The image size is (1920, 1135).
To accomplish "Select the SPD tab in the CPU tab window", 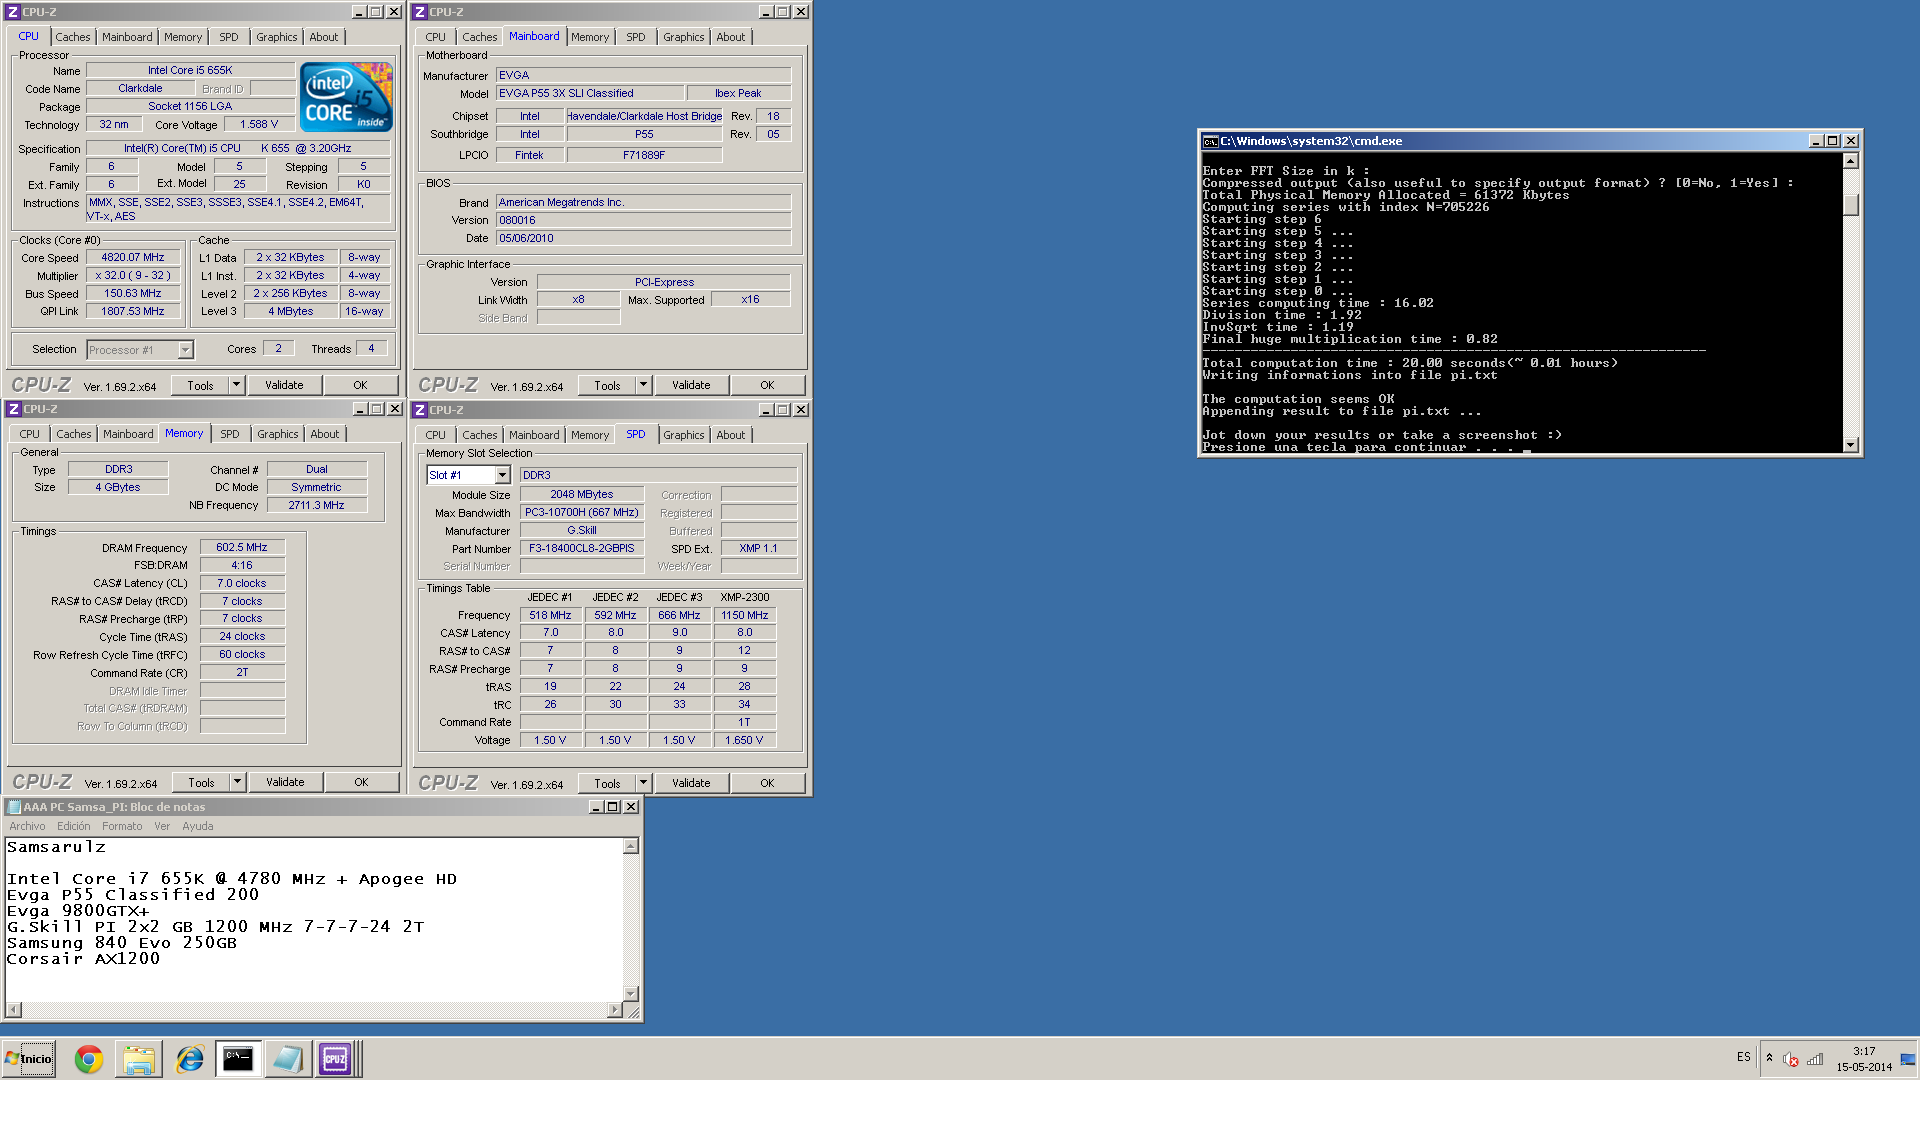I will (x=229, y=37).
